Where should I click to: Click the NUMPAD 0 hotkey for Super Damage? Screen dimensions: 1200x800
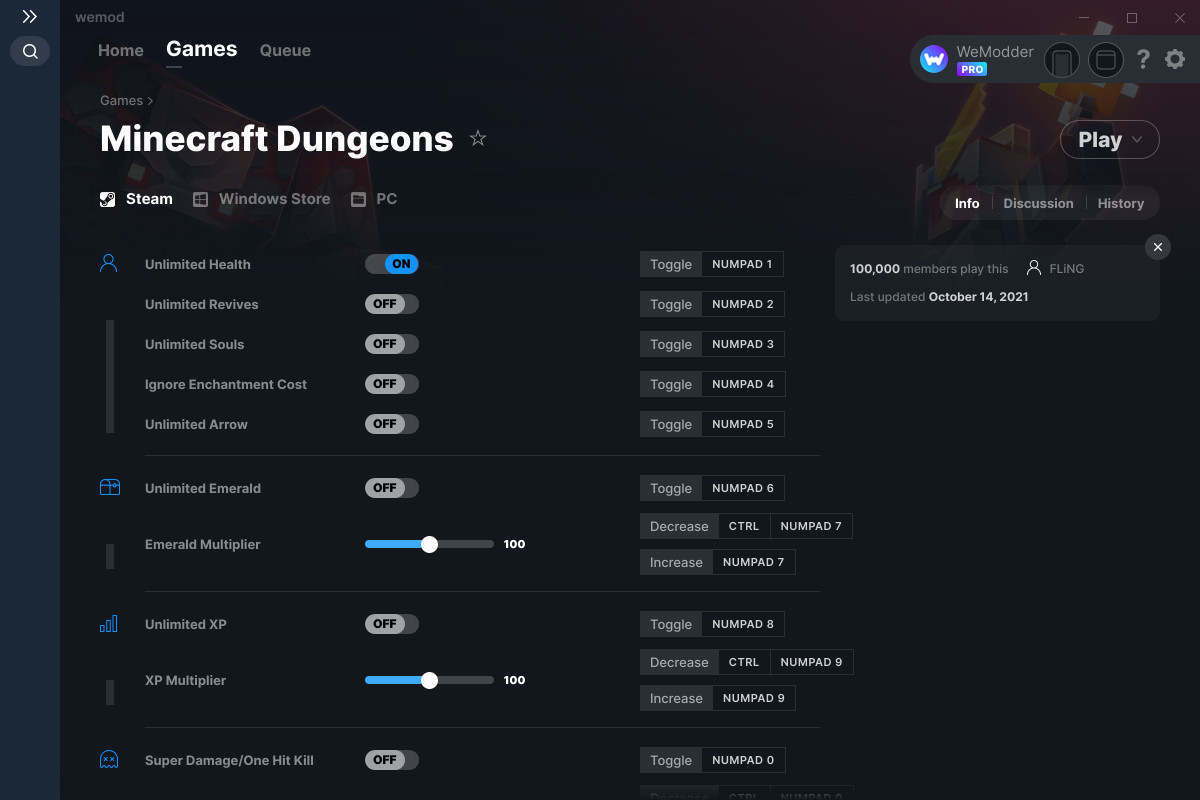click(x=743, y=760)
